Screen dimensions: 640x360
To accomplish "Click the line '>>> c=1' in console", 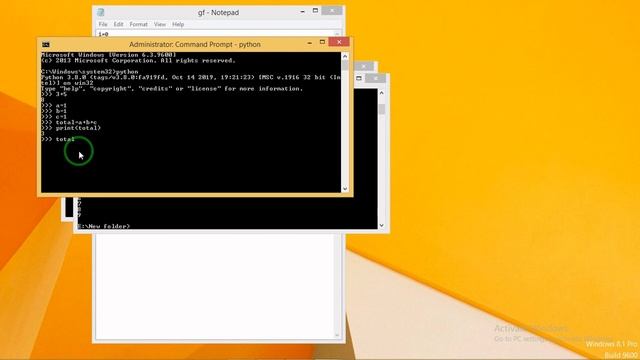I will pyautogui.click(x=54, y=117).
